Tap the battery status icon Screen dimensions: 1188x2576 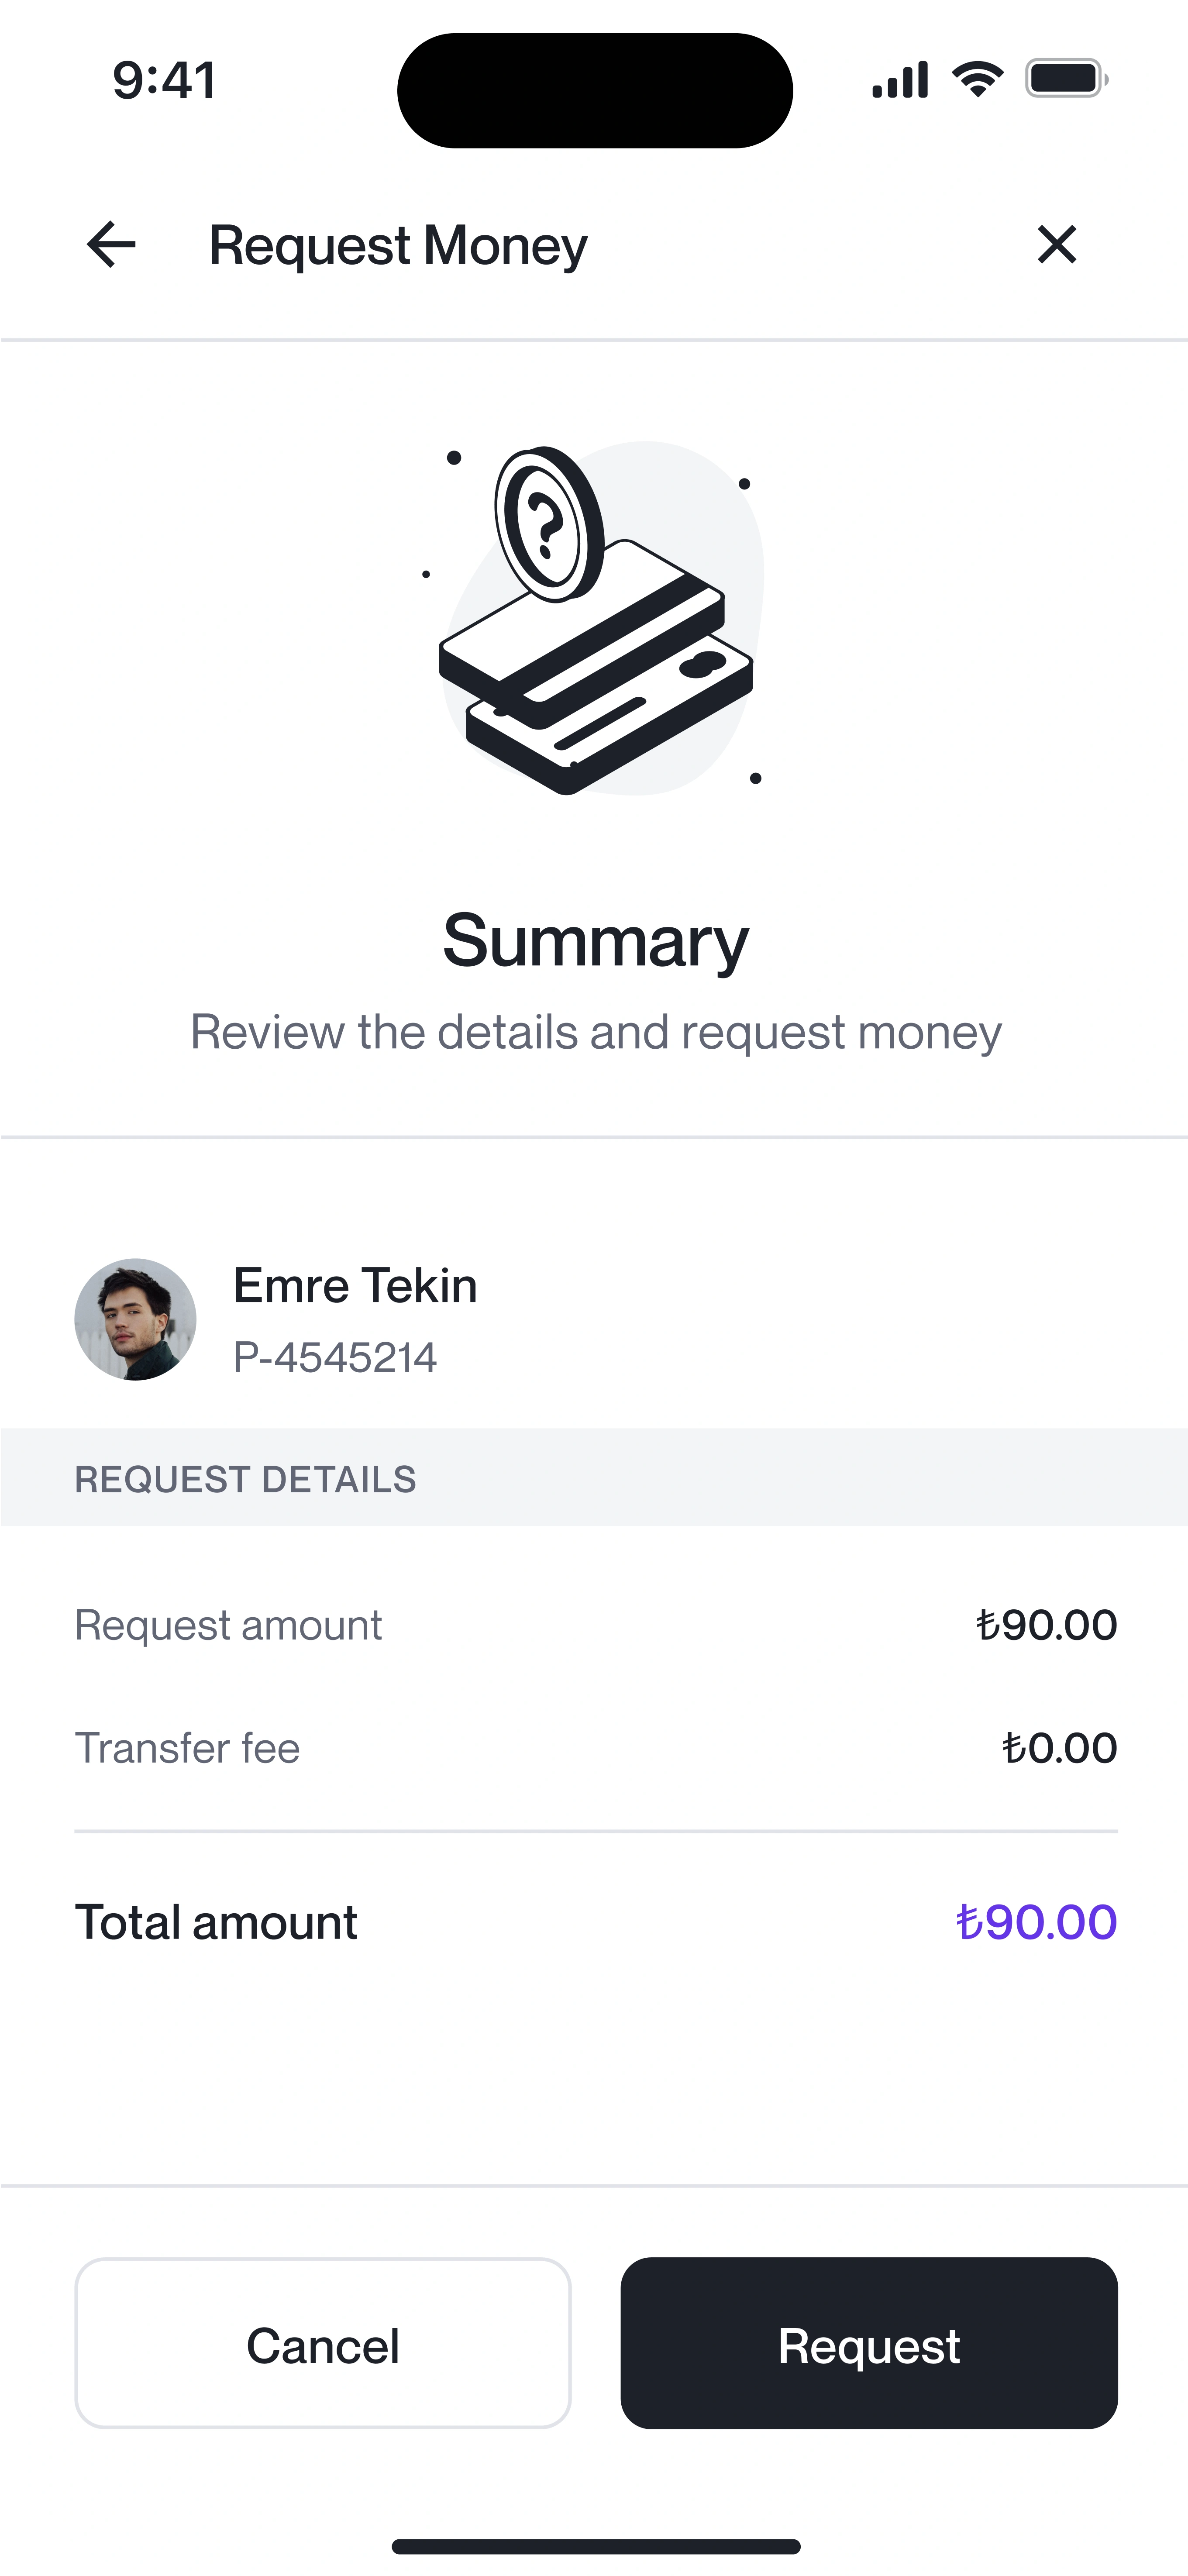1066,79
